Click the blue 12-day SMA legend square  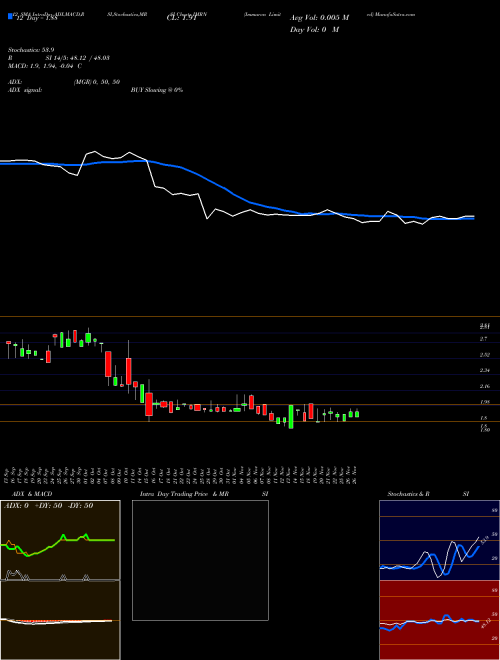pyautogui.click(x=10, y=16)
